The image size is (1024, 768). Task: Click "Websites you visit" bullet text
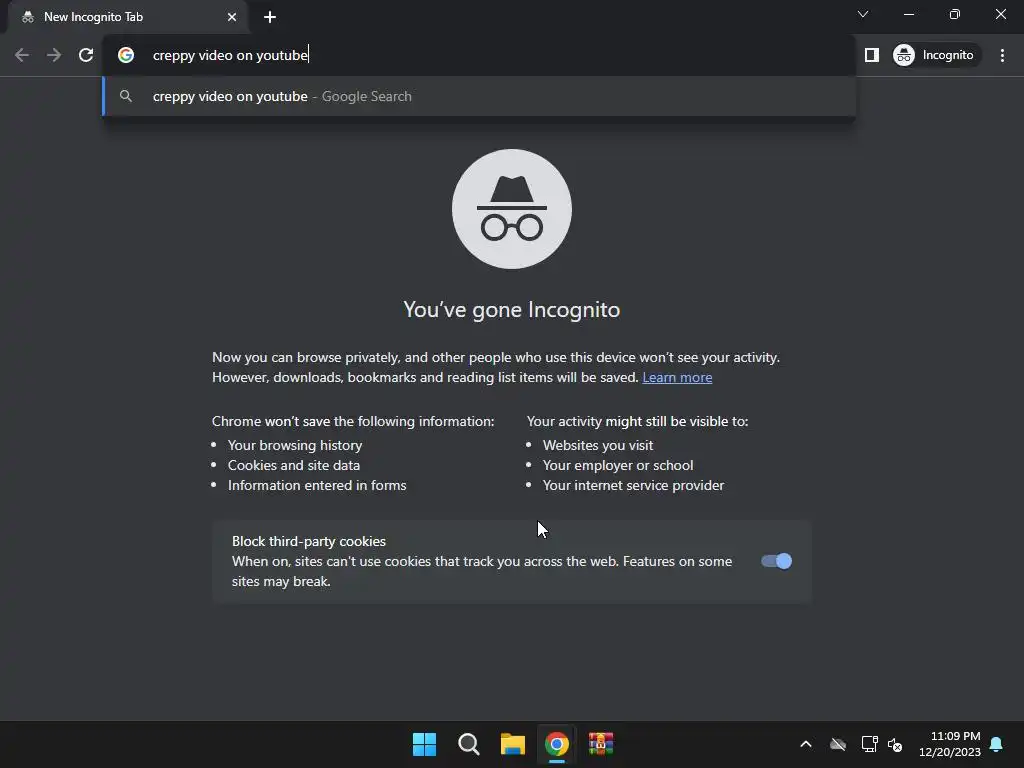coord(598,445)
